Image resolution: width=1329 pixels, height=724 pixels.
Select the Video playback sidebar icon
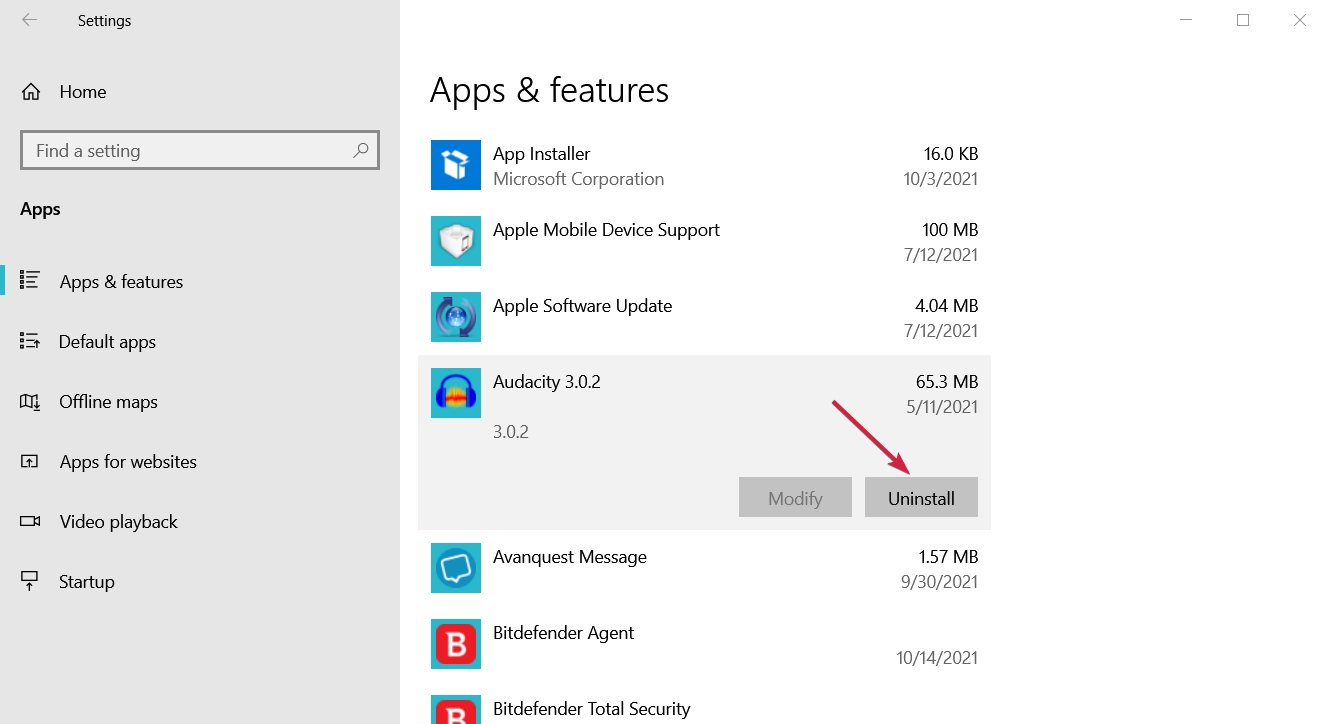(x=30, y=521)
